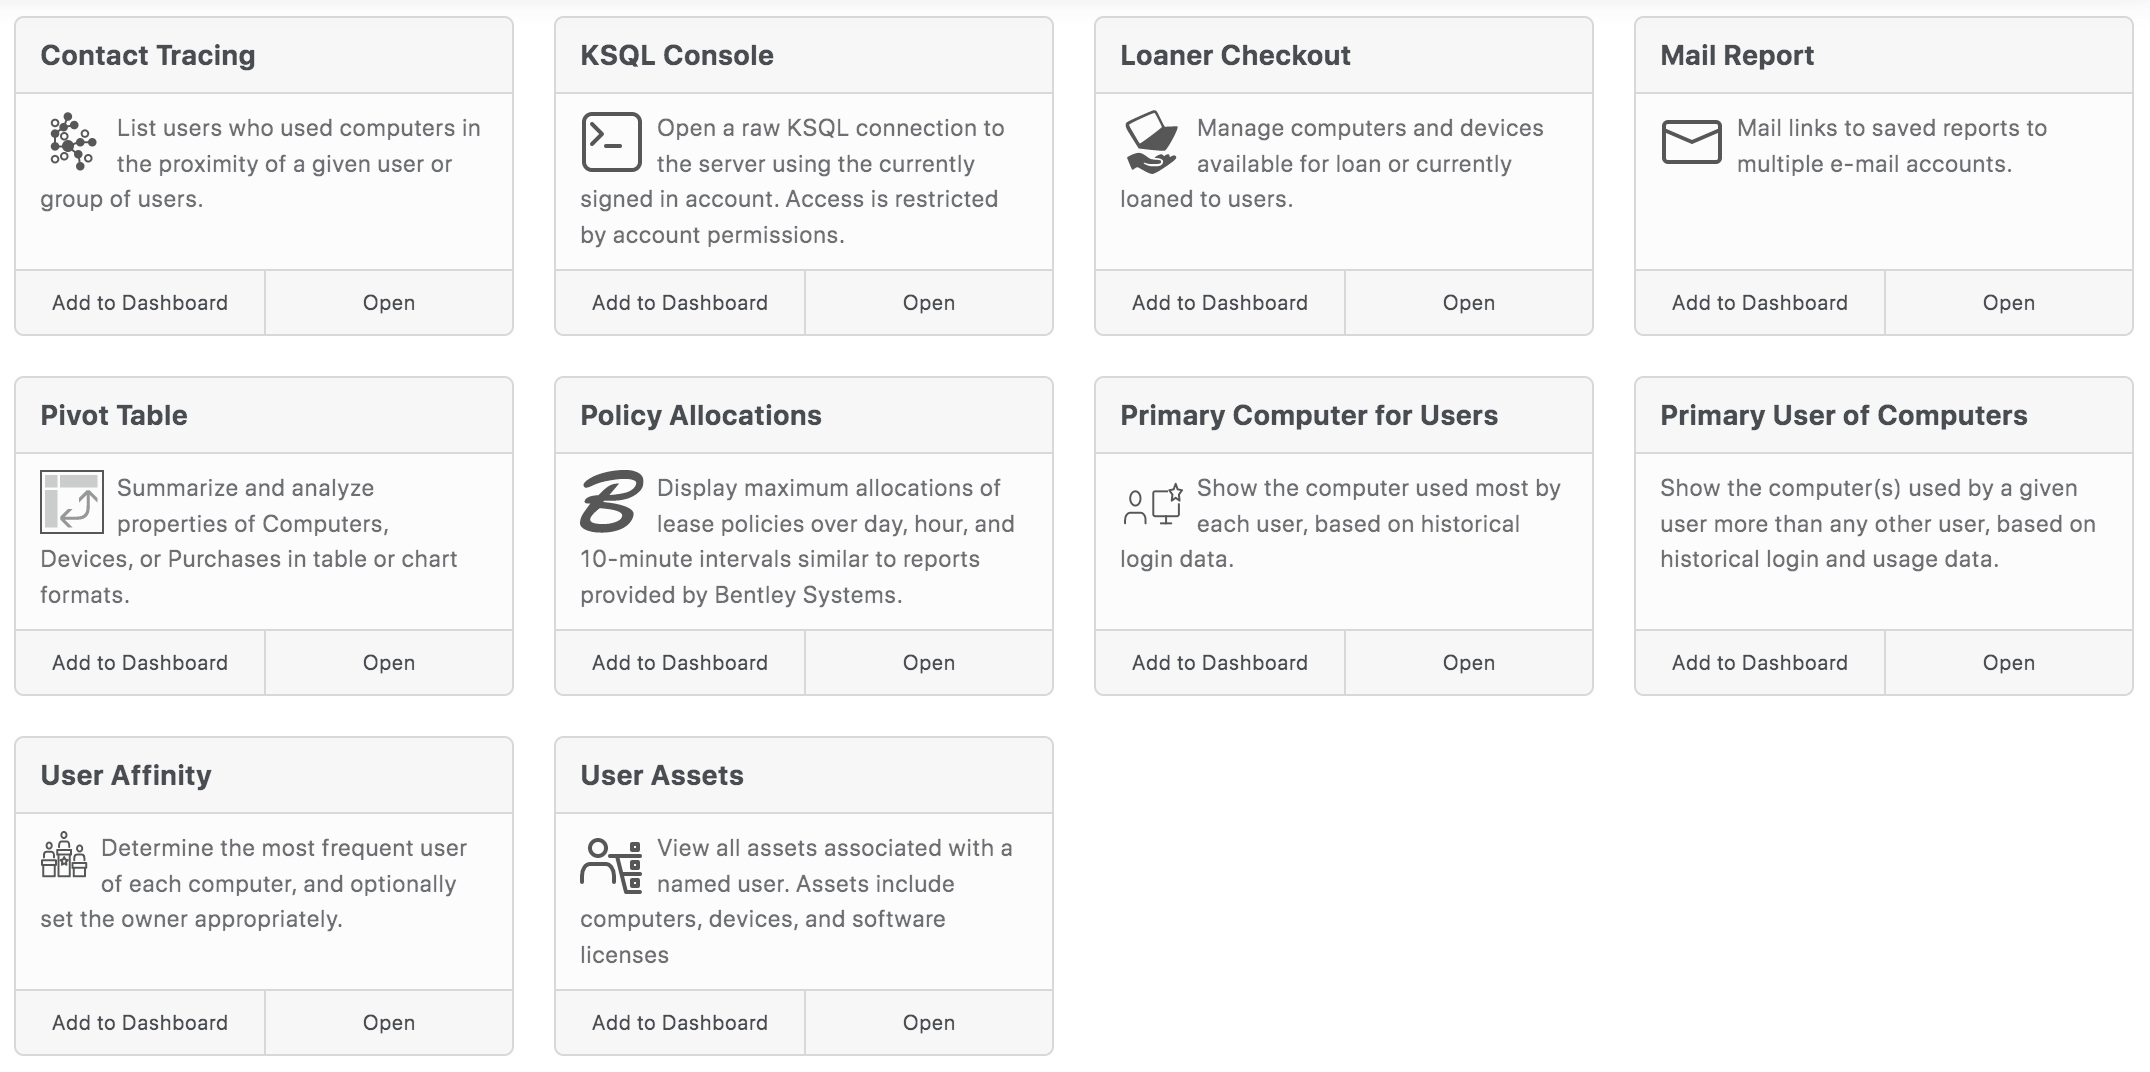Screen dimensions: 2150x1072
Task: Select the Primary User of Computers heading
Action: point(1843,416)
